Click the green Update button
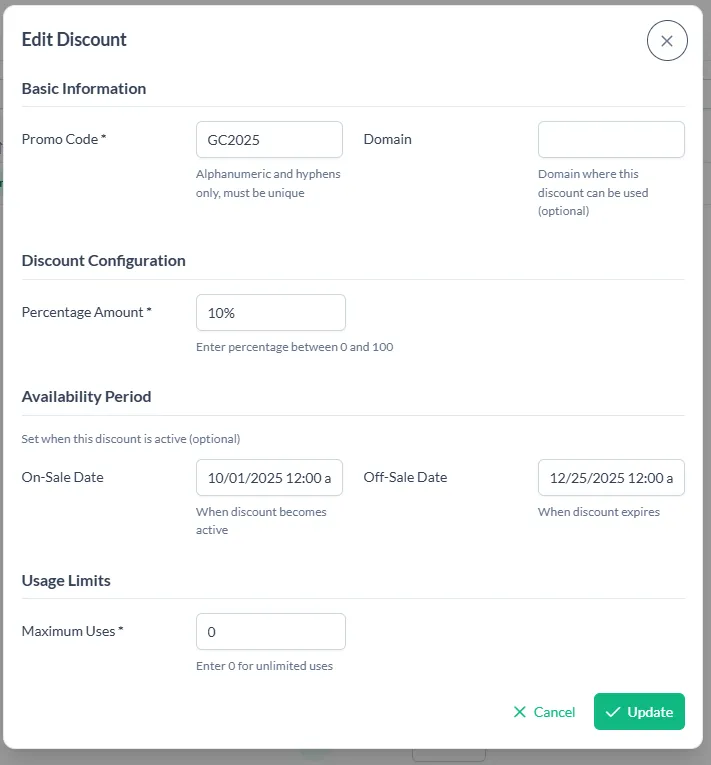This screenshot has height=765, width=711. 639,712
